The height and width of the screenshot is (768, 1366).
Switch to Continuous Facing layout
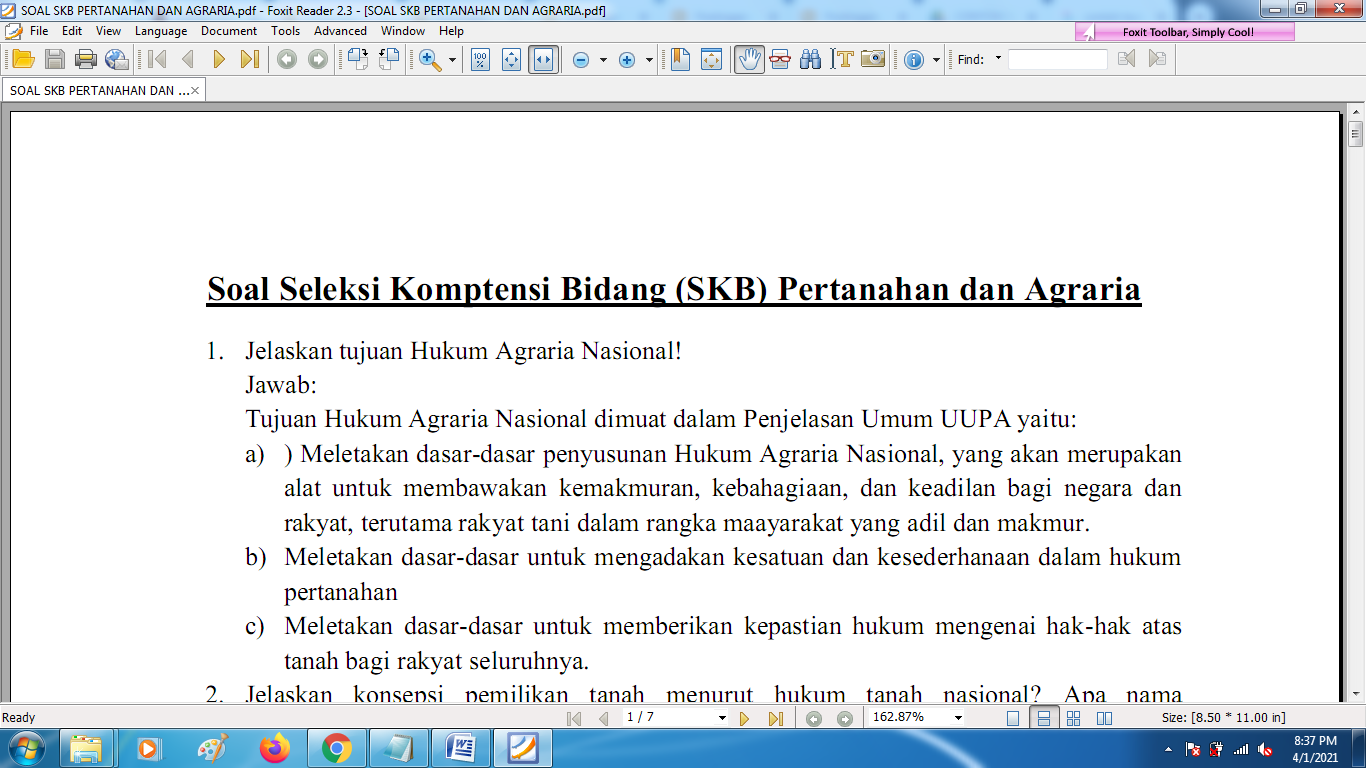1074,718
